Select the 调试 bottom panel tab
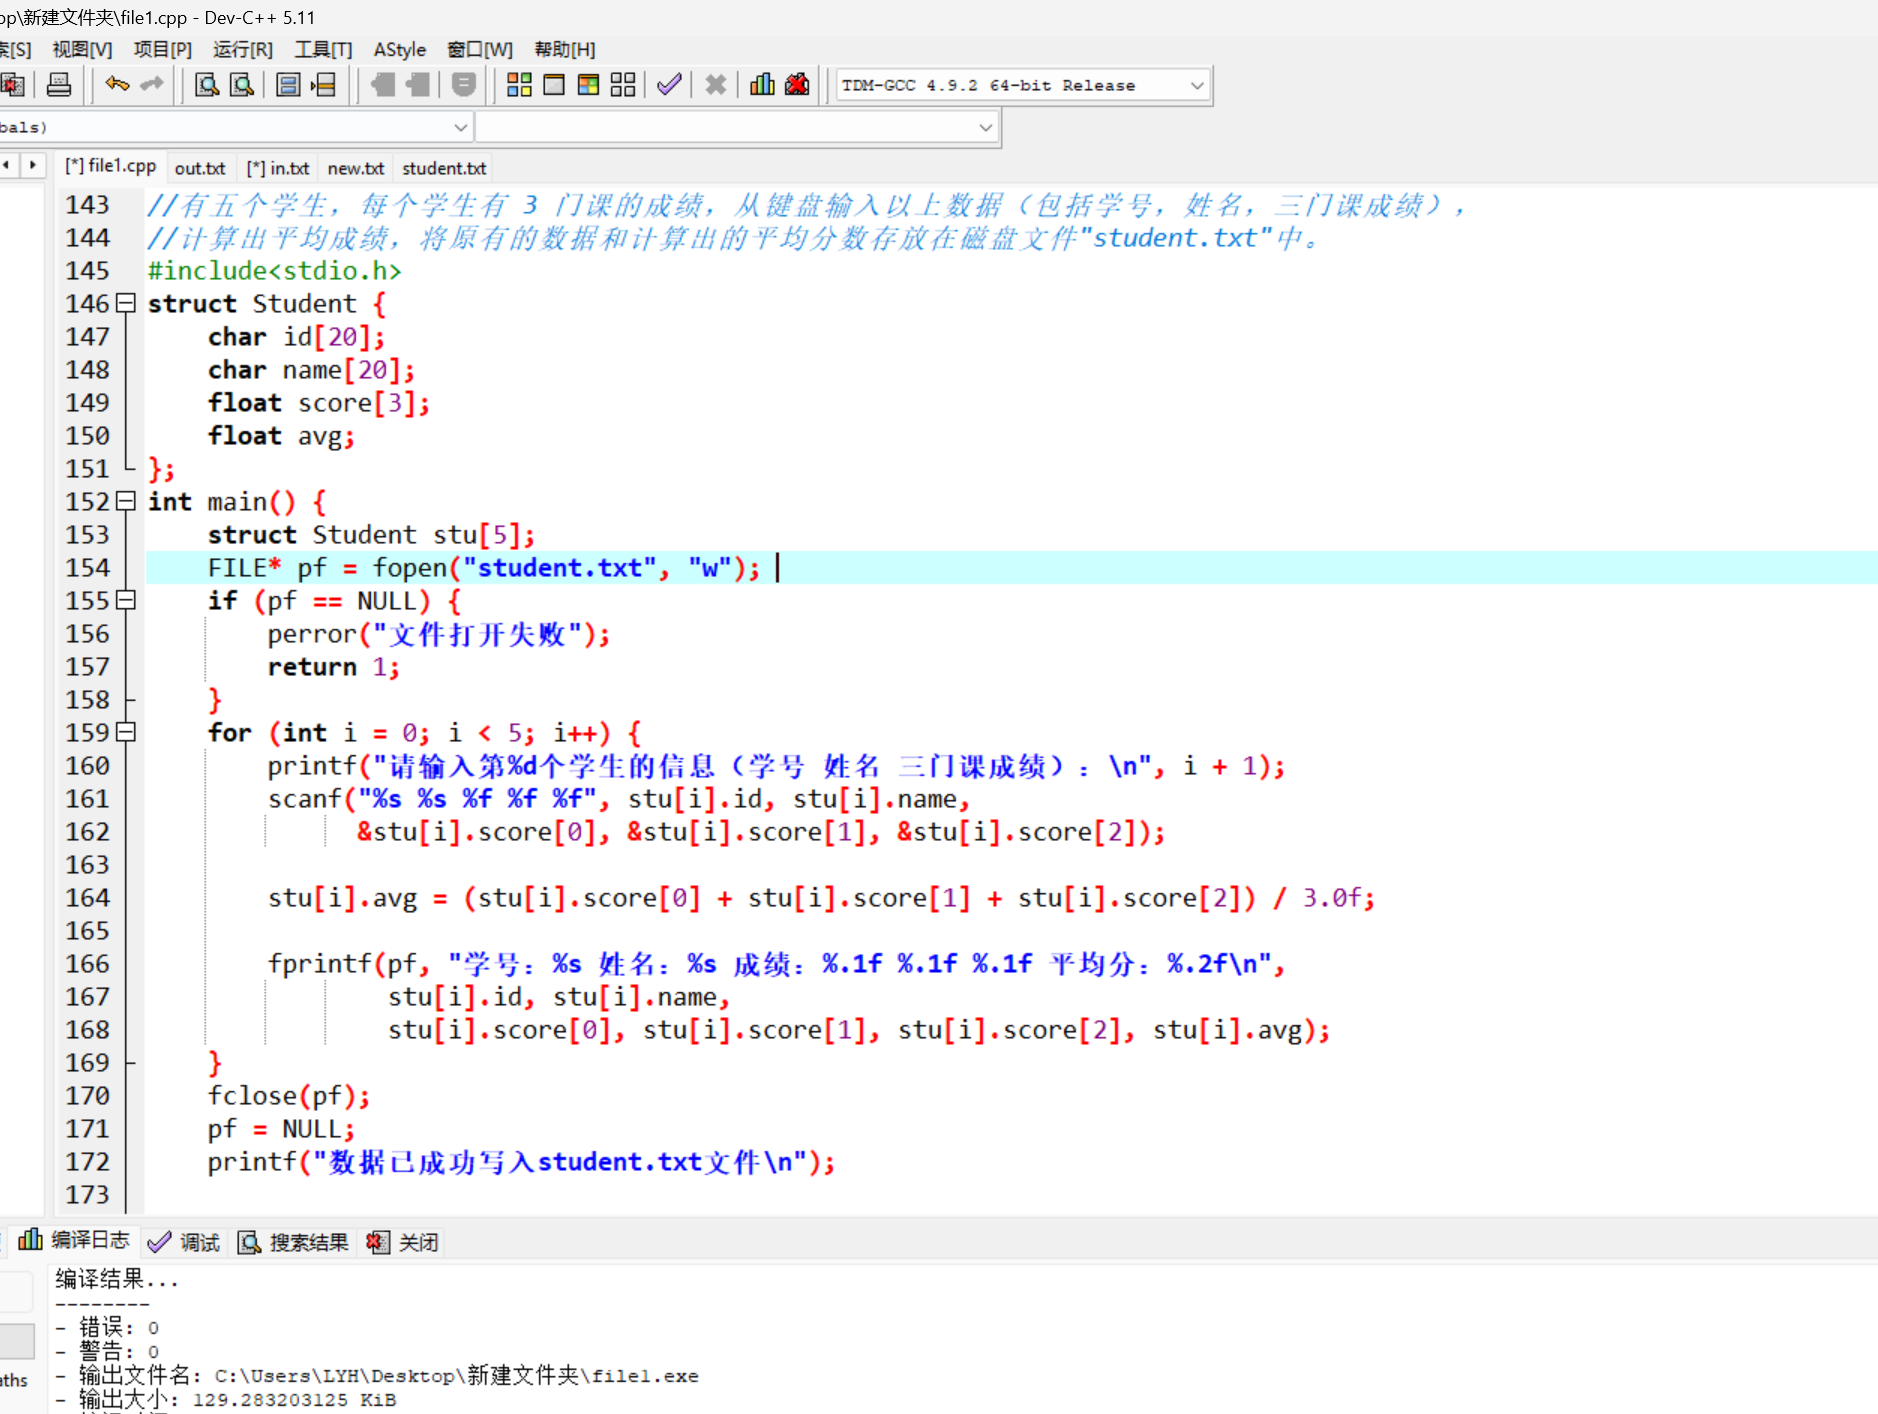 coord(183,1242)
